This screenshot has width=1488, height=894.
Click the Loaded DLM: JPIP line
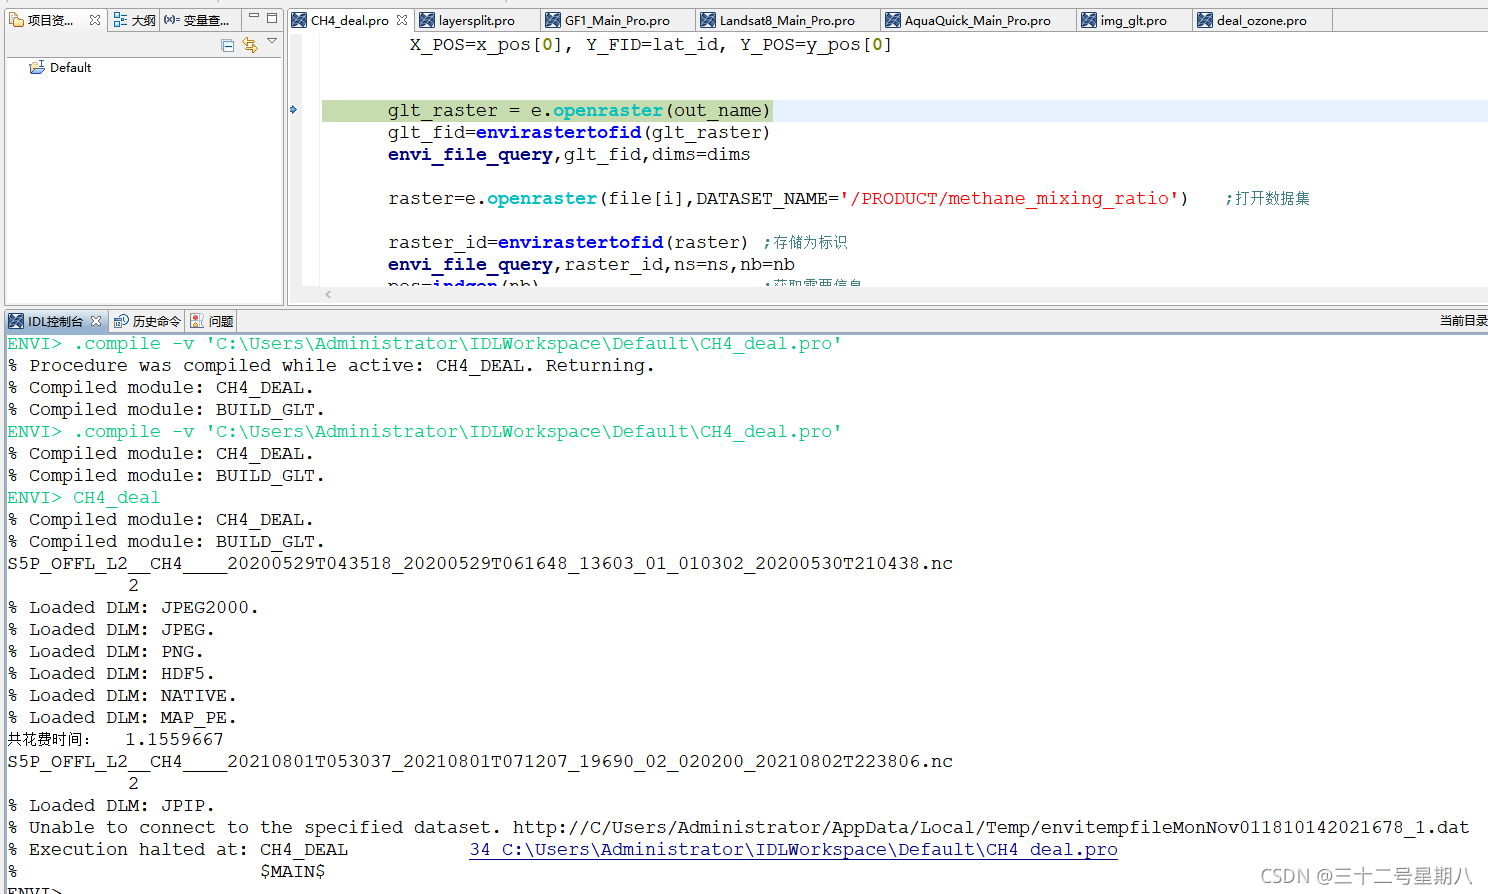tap(111, 805)
